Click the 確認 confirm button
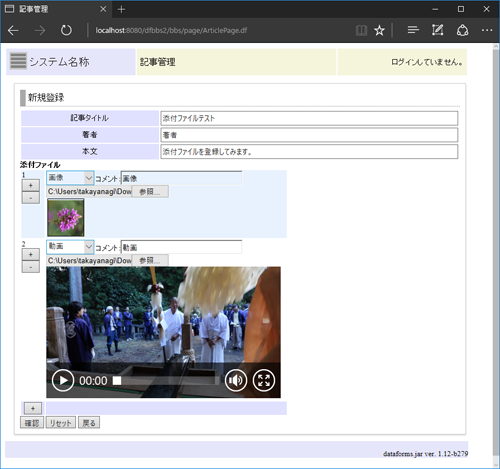 [32, 423]
